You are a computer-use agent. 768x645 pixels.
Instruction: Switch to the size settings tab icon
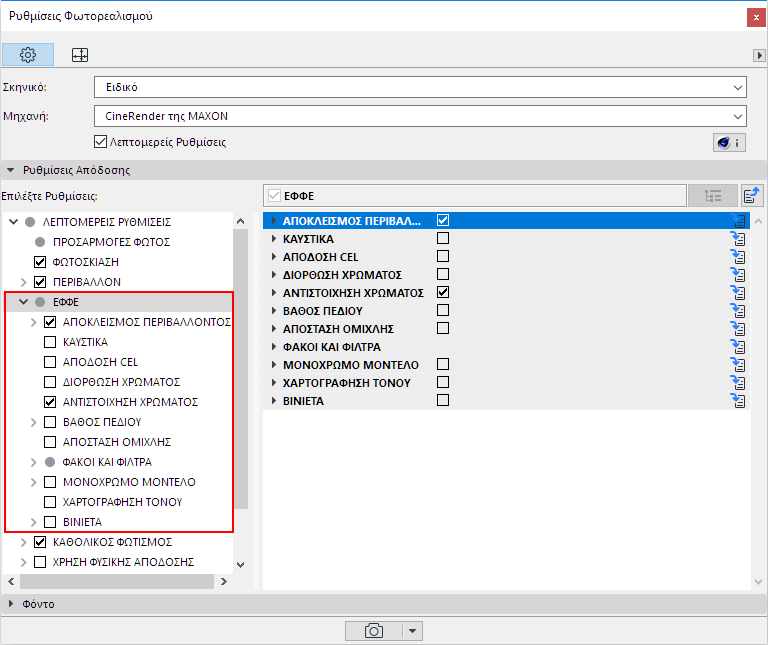[80, 55]
